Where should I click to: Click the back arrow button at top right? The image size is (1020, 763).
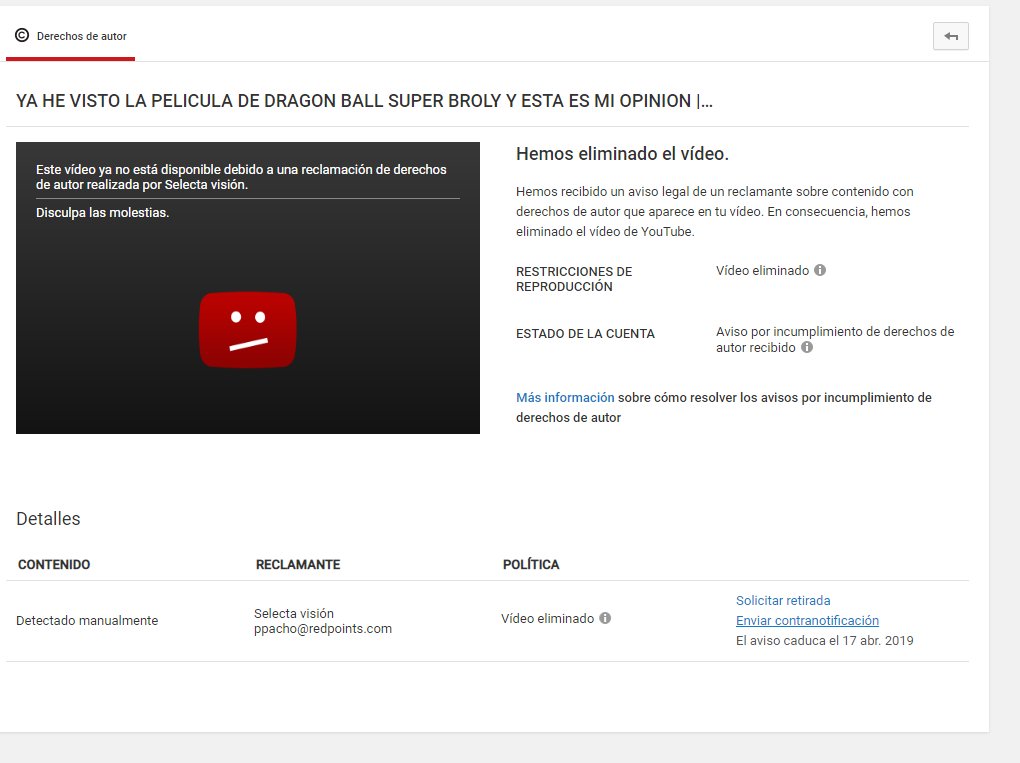(950, 36)
